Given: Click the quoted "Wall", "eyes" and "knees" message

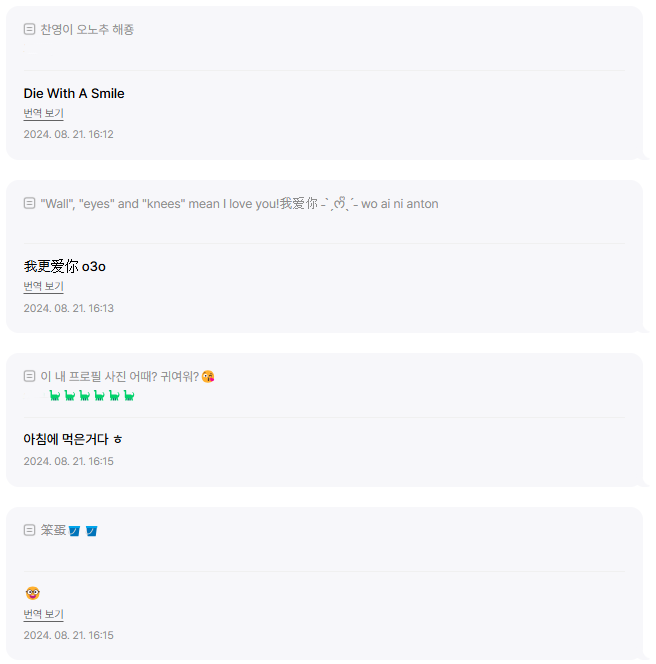Looking at the screenshot, I should point(239,204).
